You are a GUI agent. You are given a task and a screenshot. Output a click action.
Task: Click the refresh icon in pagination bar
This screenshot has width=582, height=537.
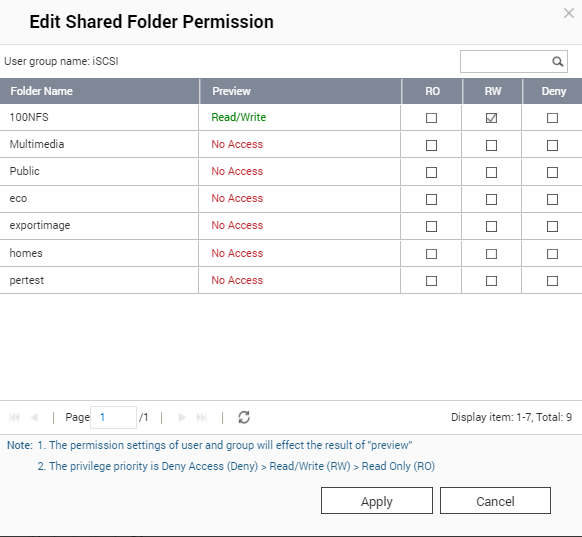(244, 417)
